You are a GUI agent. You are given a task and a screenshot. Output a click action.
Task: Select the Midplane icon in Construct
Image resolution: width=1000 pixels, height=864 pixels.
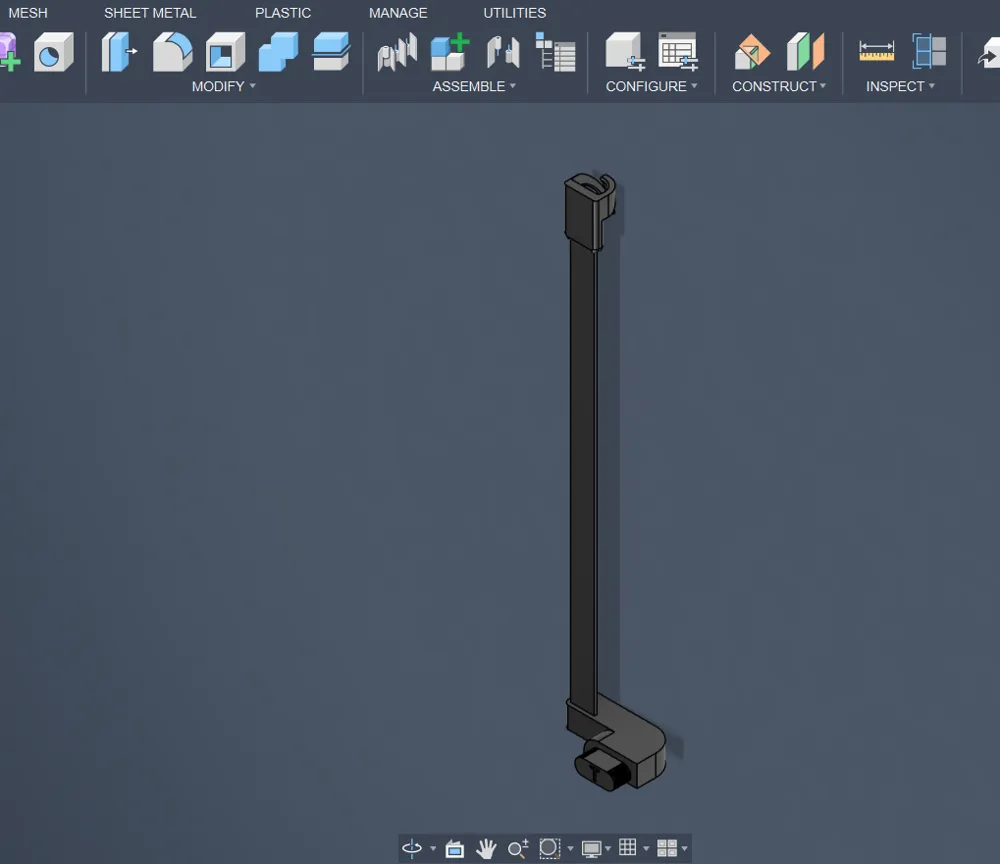coord(805,52)
